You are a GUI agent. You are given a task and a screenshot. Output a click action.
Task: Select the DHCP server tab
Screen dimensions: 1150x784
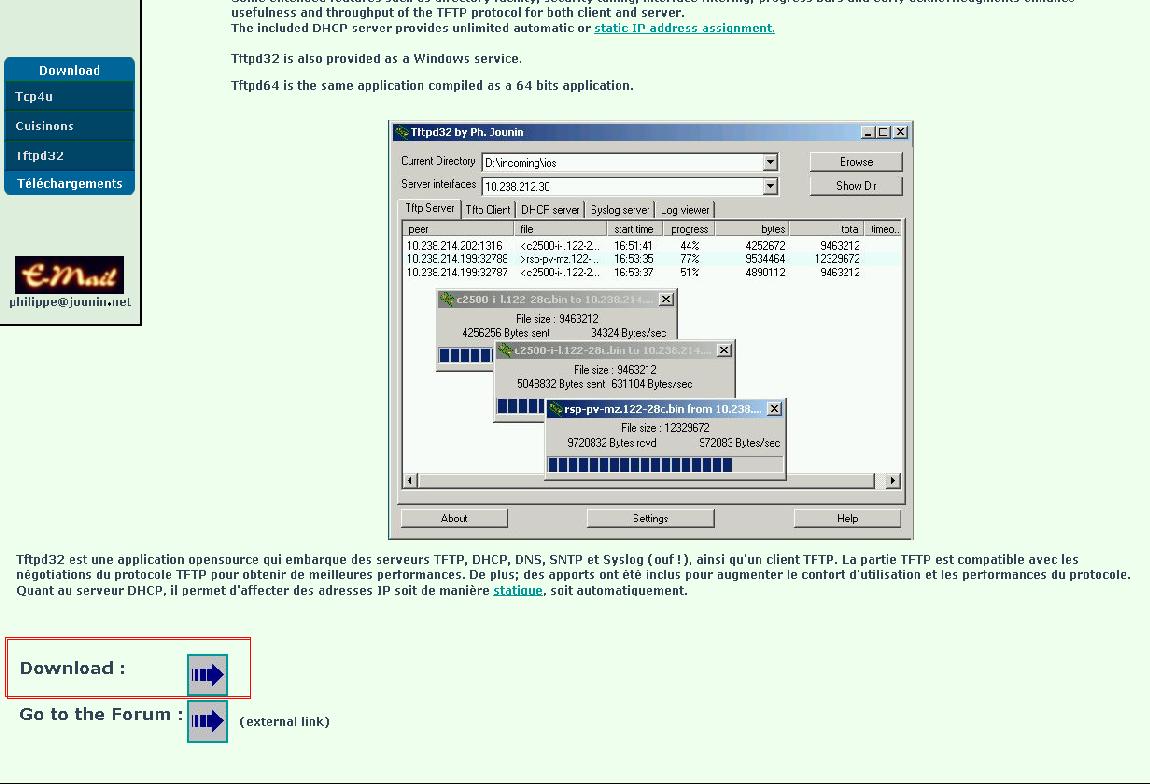550,210
